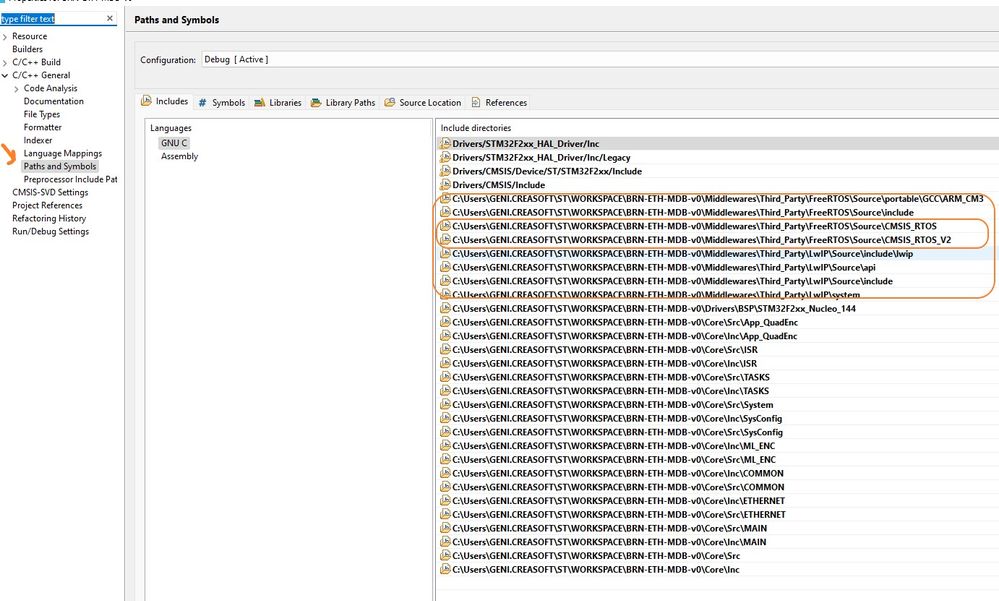Click folder icon of GCC\ARM_CM3 path

click(x=445, y=198)
